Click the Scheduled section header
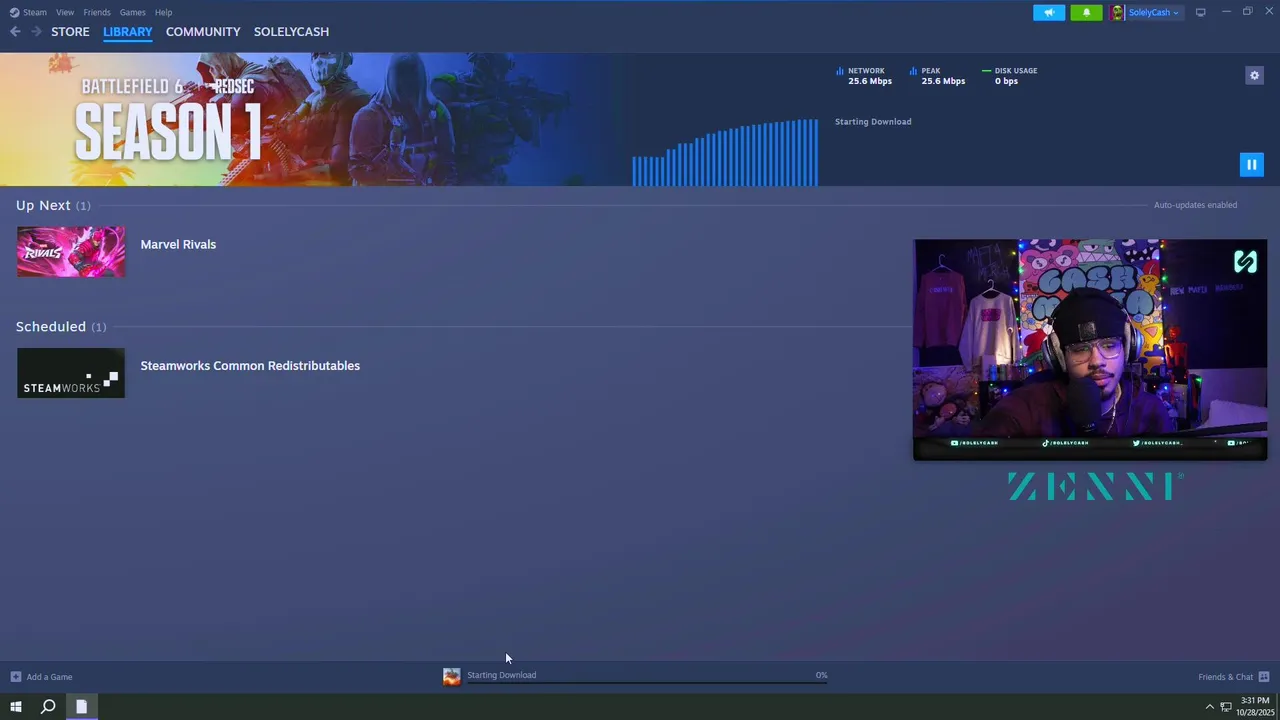 (x=61, y=326)
